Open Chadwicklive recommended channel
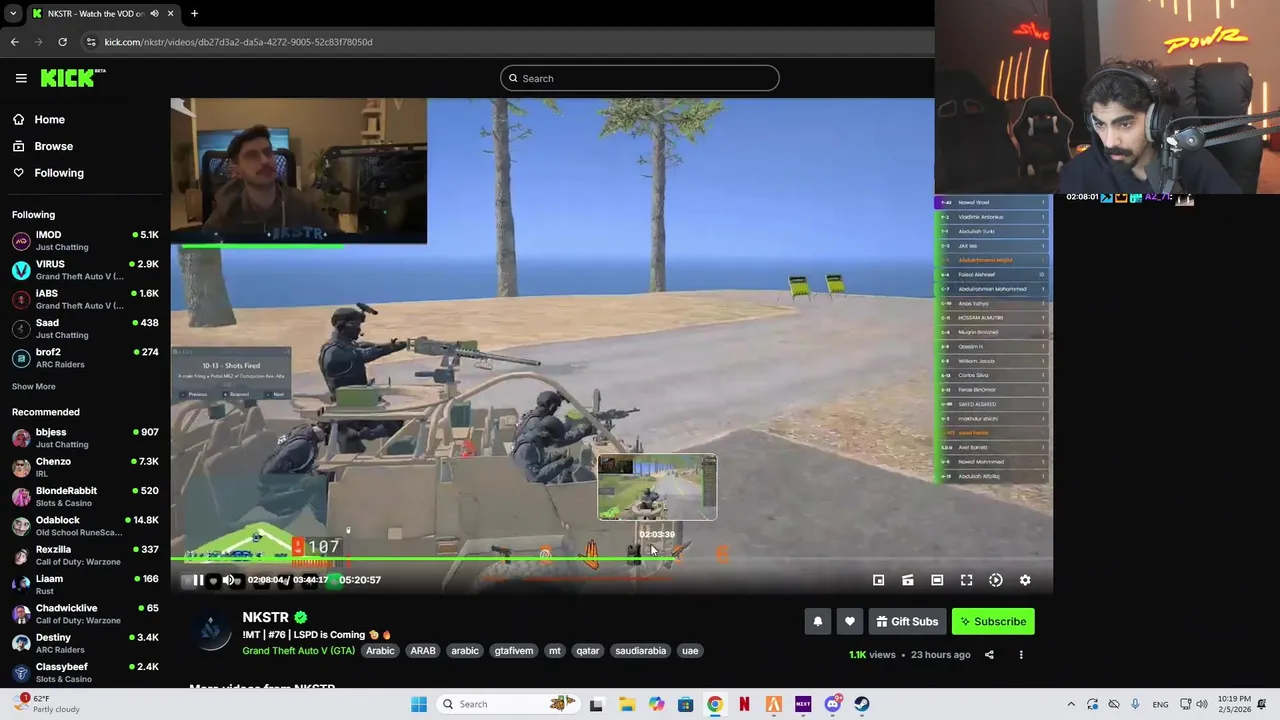The width and height of the screenshot is (1280, 720). pos(85,614)
